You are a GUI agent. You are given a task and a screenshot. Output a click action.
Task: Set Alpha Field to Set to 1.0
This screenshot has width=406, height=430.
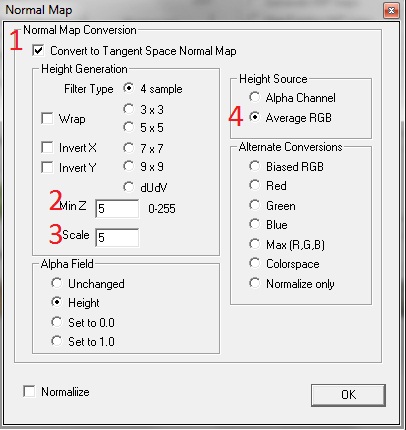click(x=56, y=341)
